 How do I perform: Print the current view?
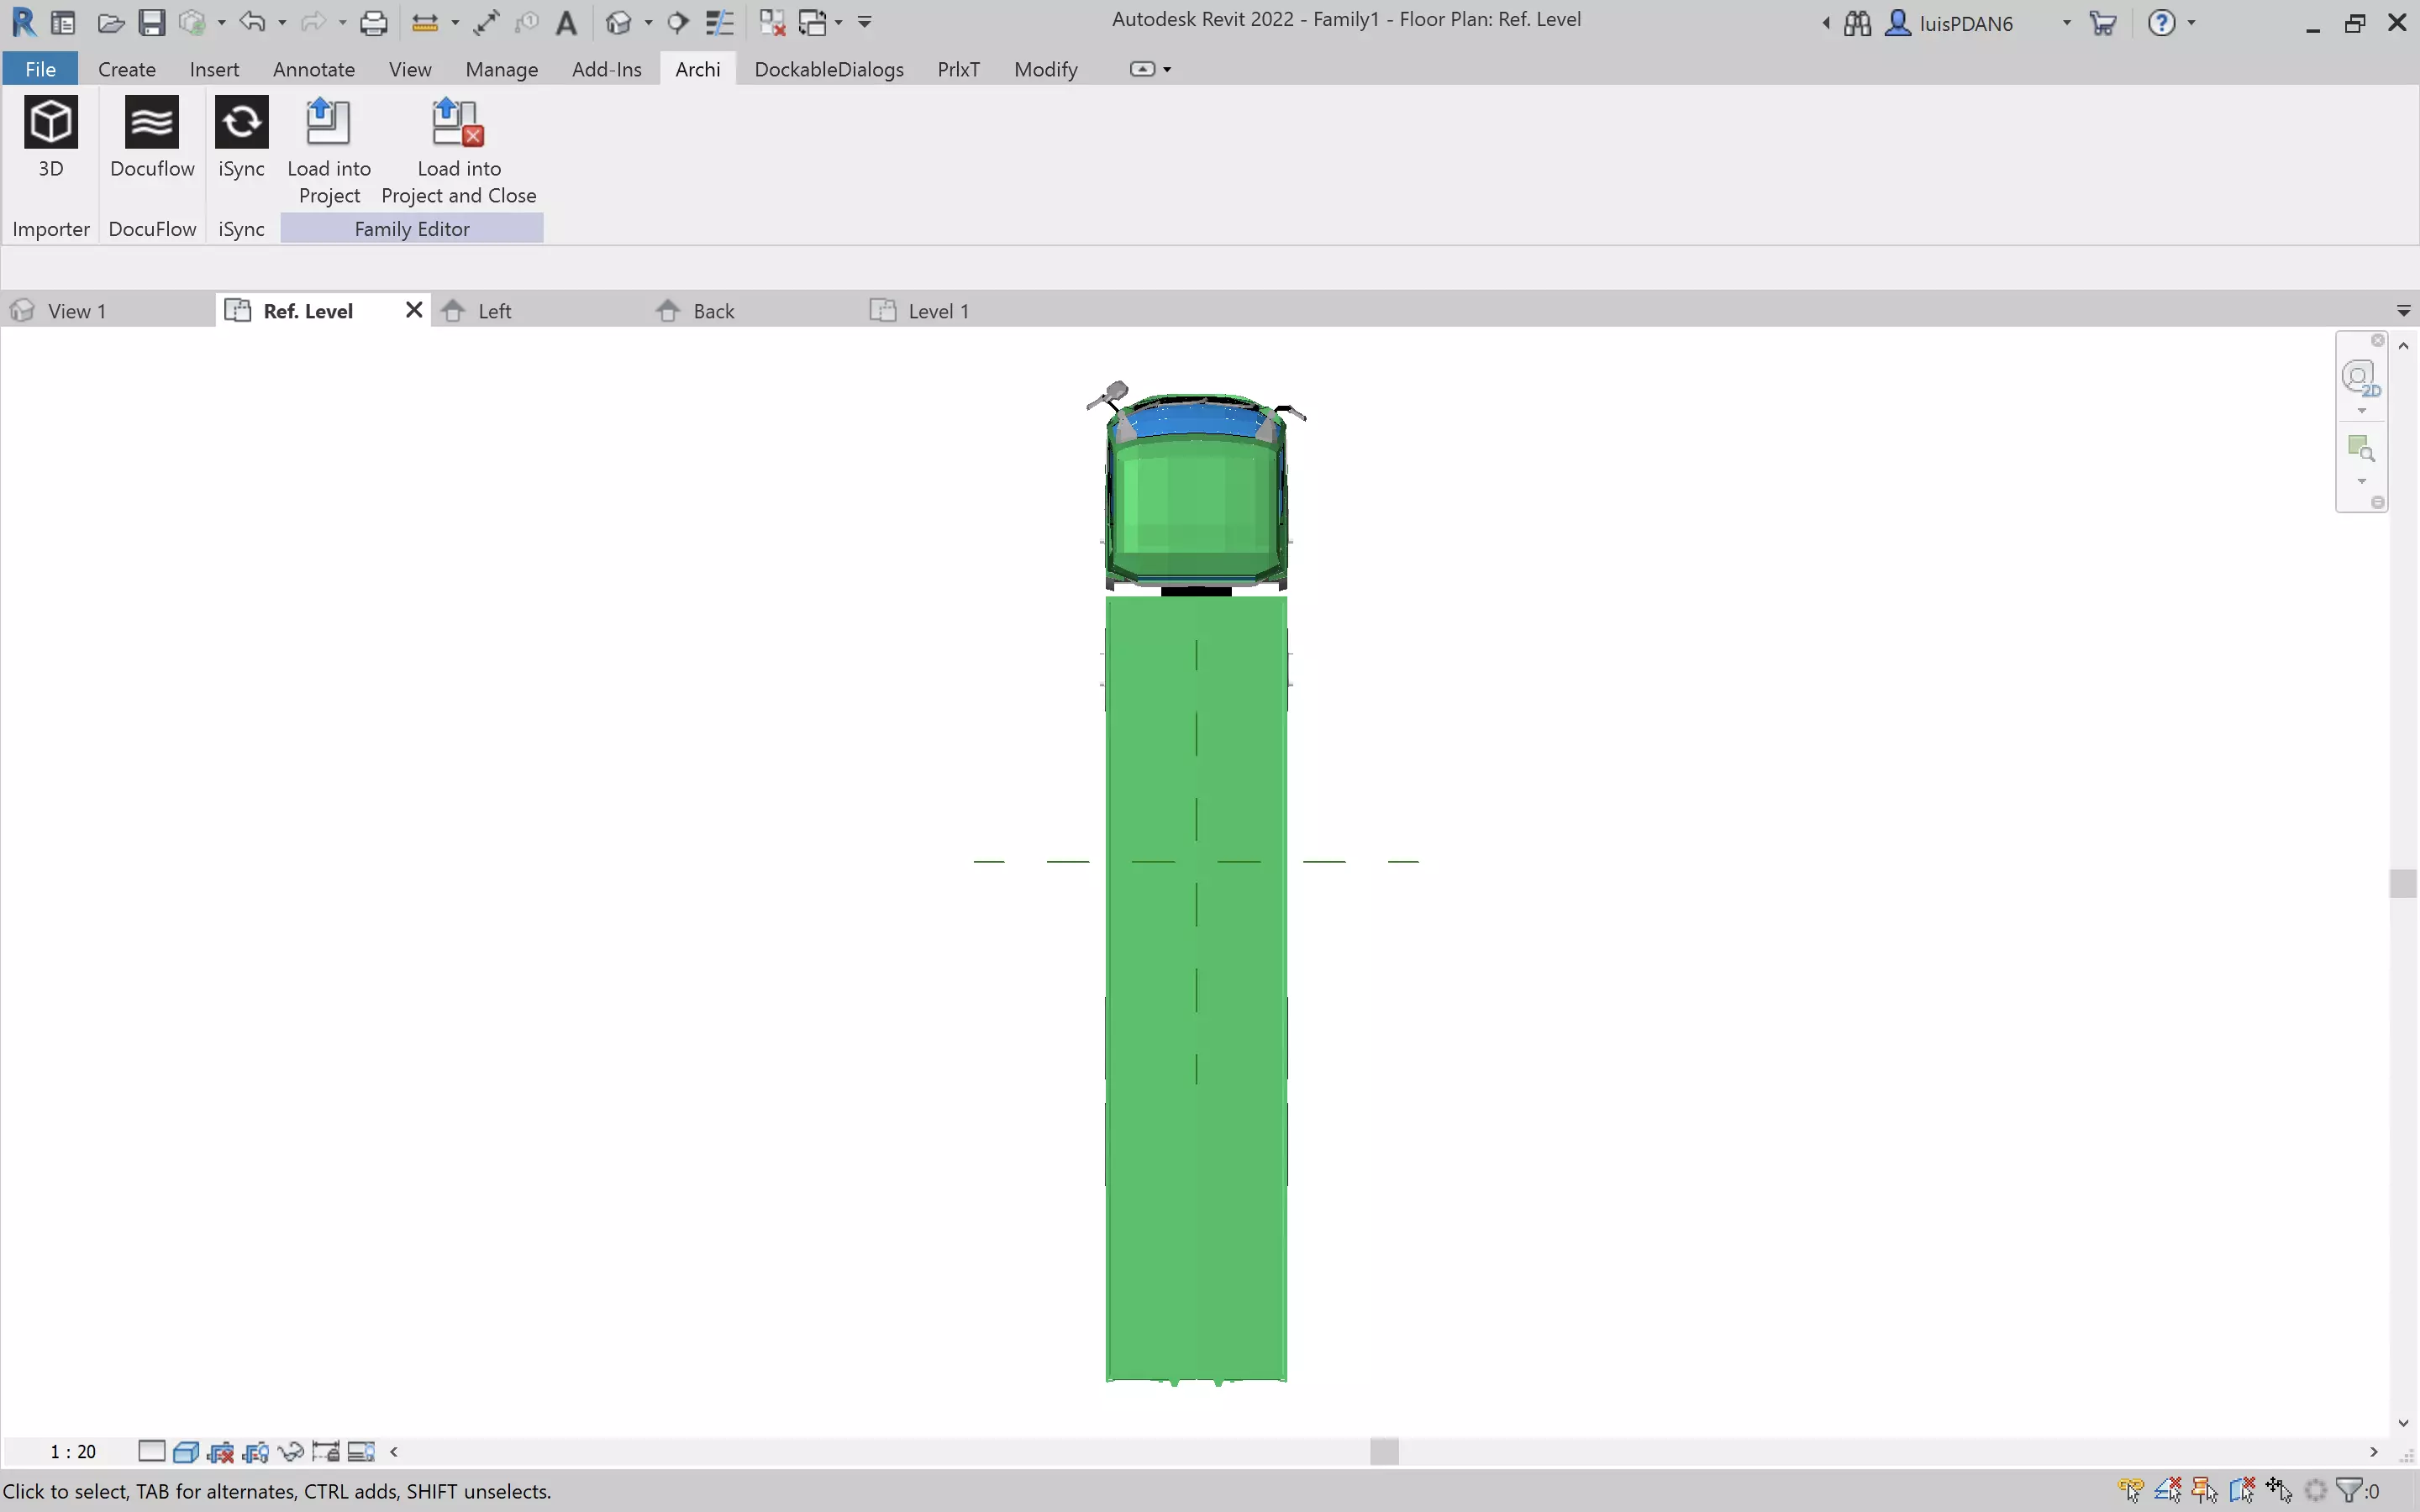pos(374,22)
